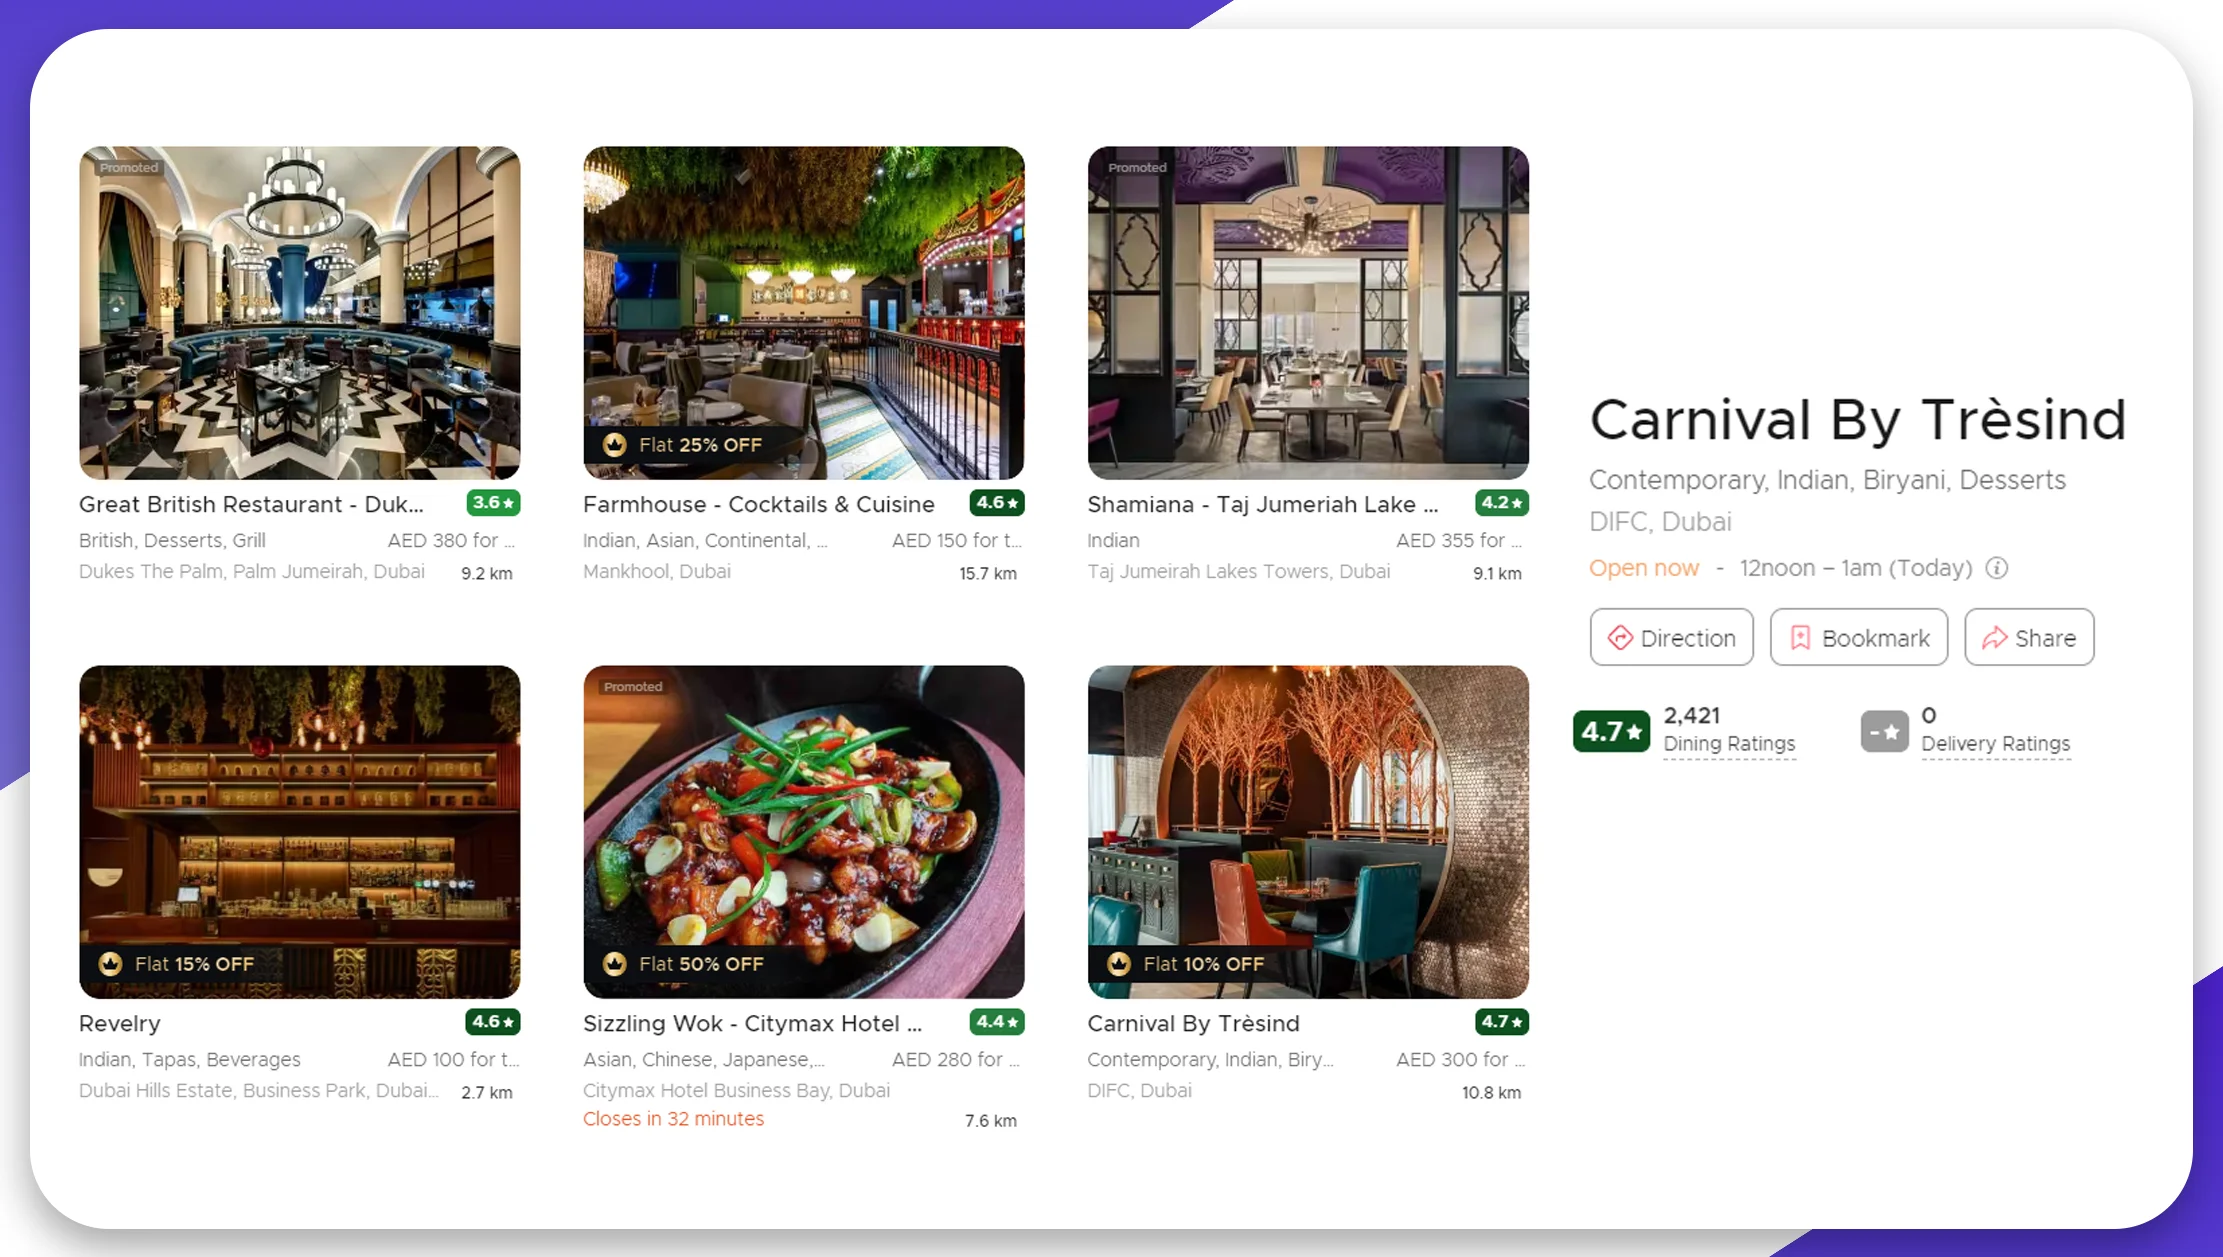Click the Flat 10% OFF crown icon

point(1118,964)
